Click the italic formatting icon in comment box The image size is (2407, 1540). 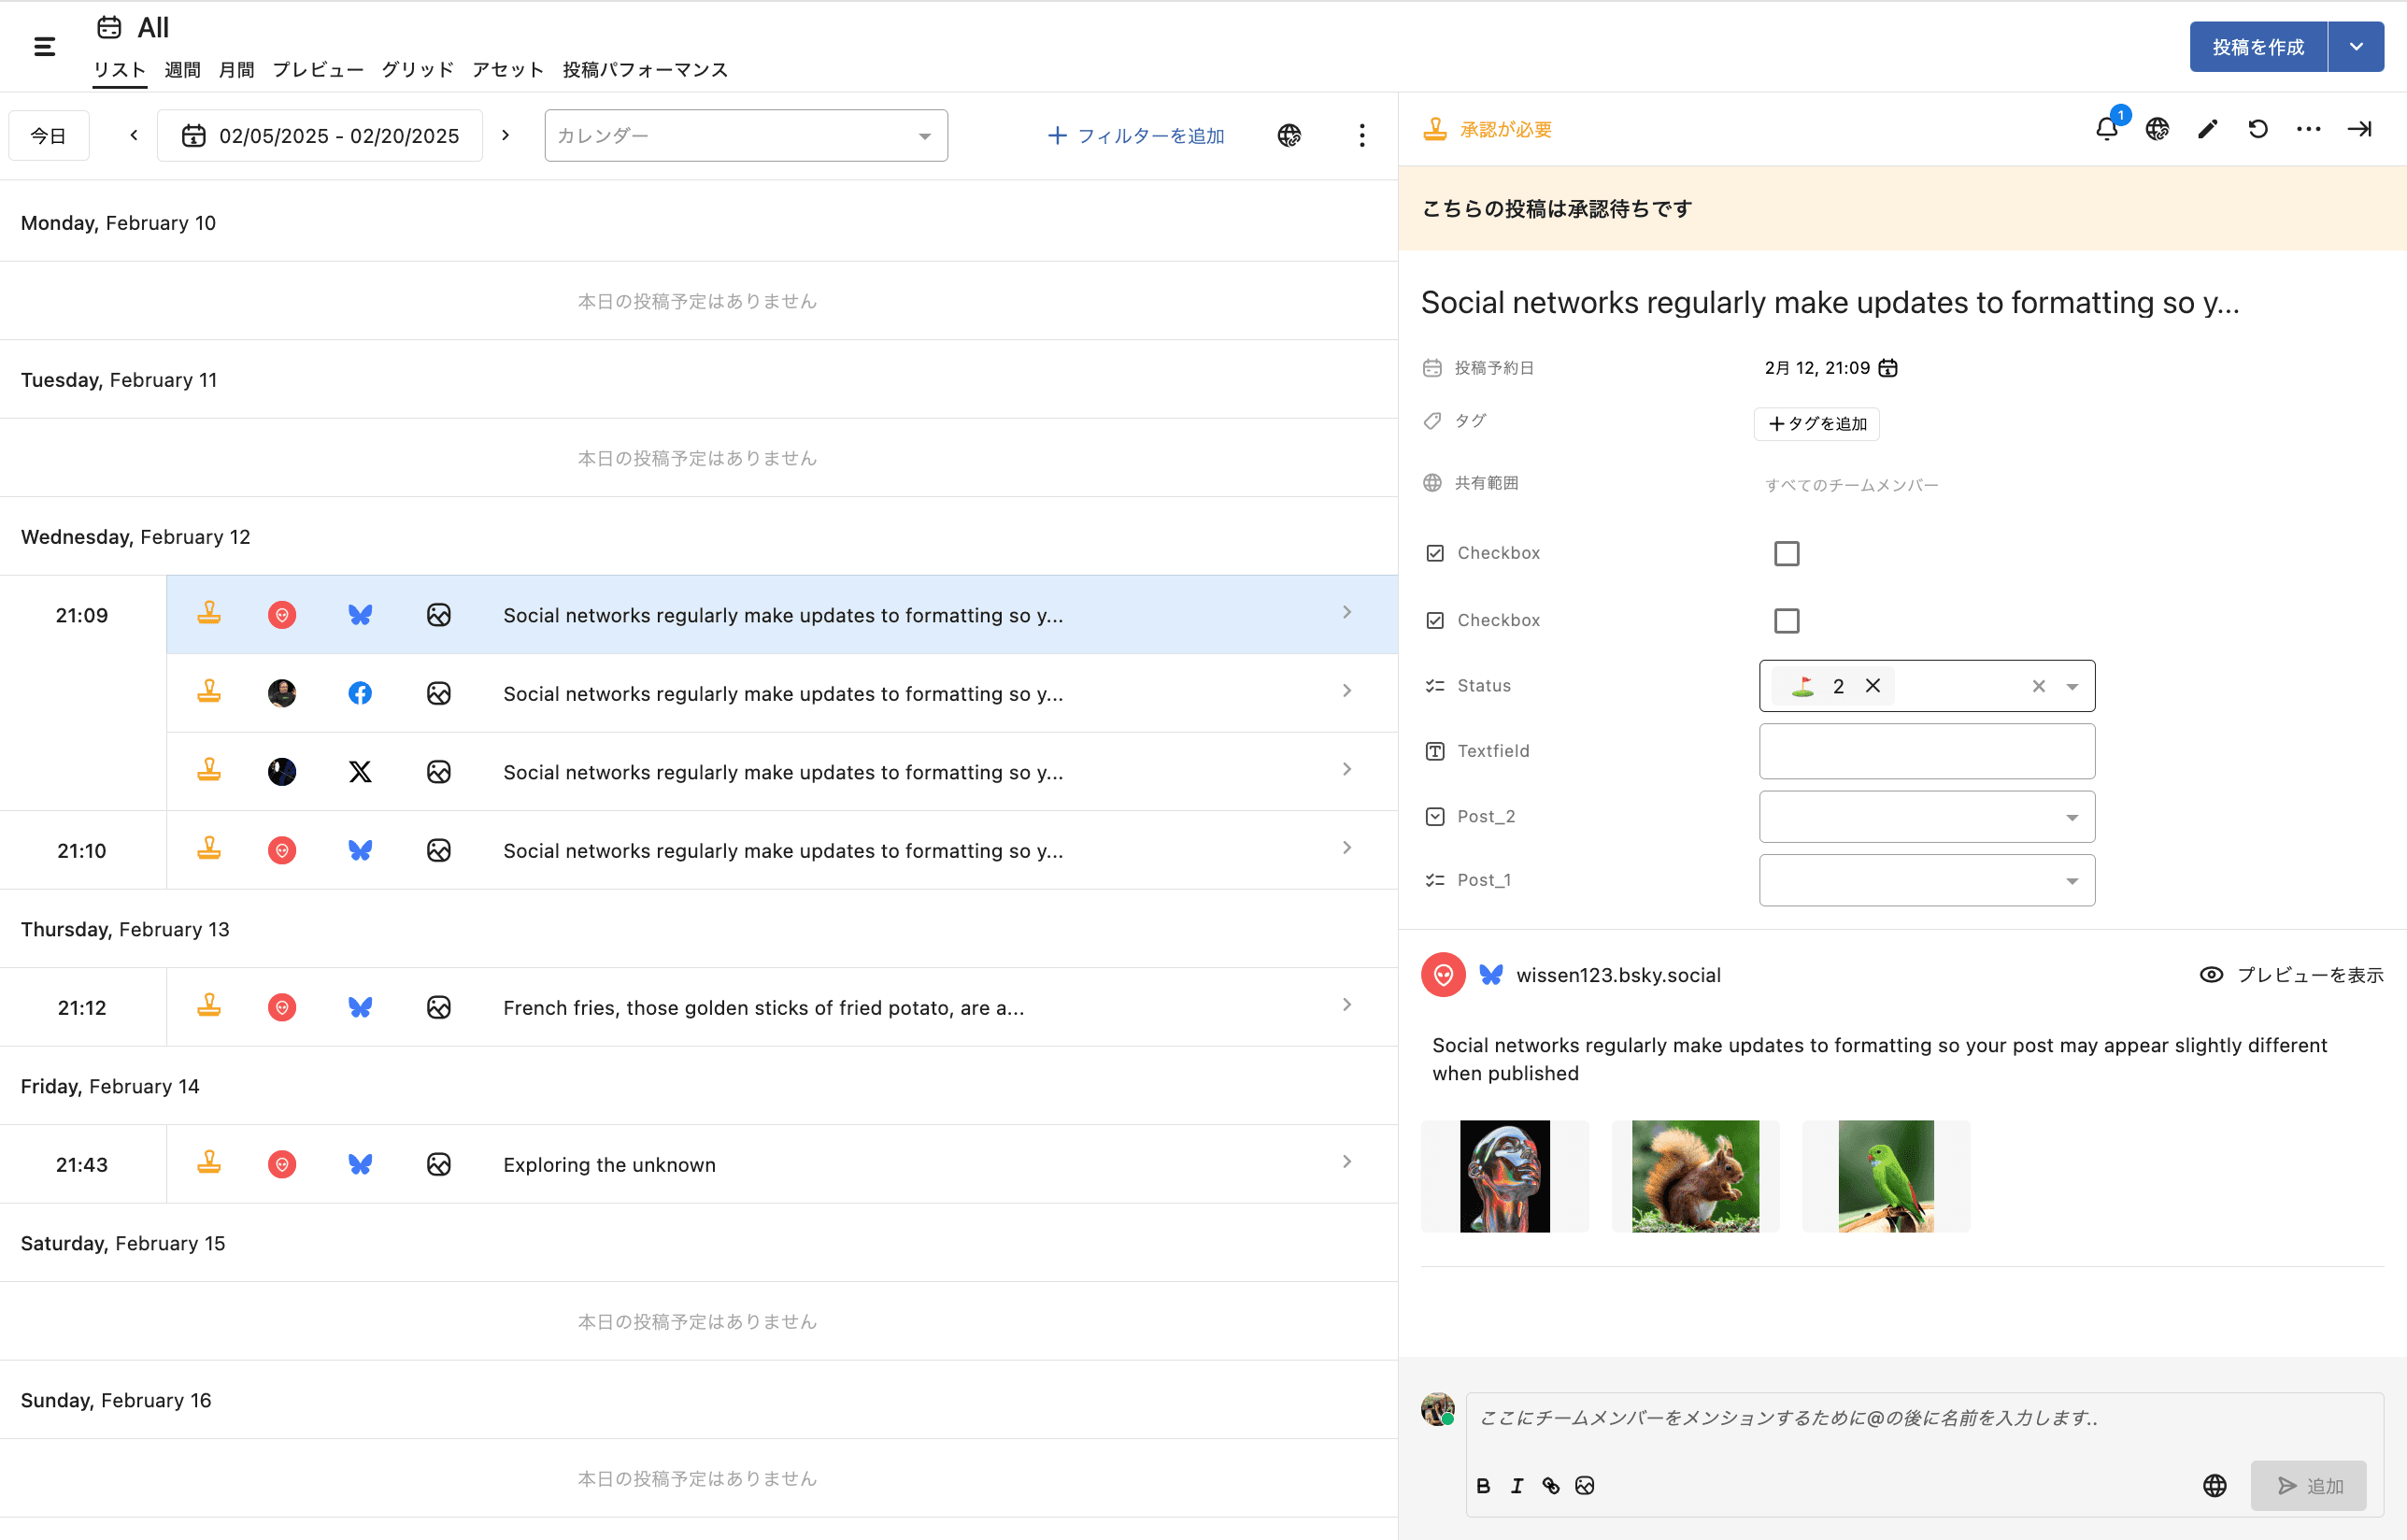1517,1485
